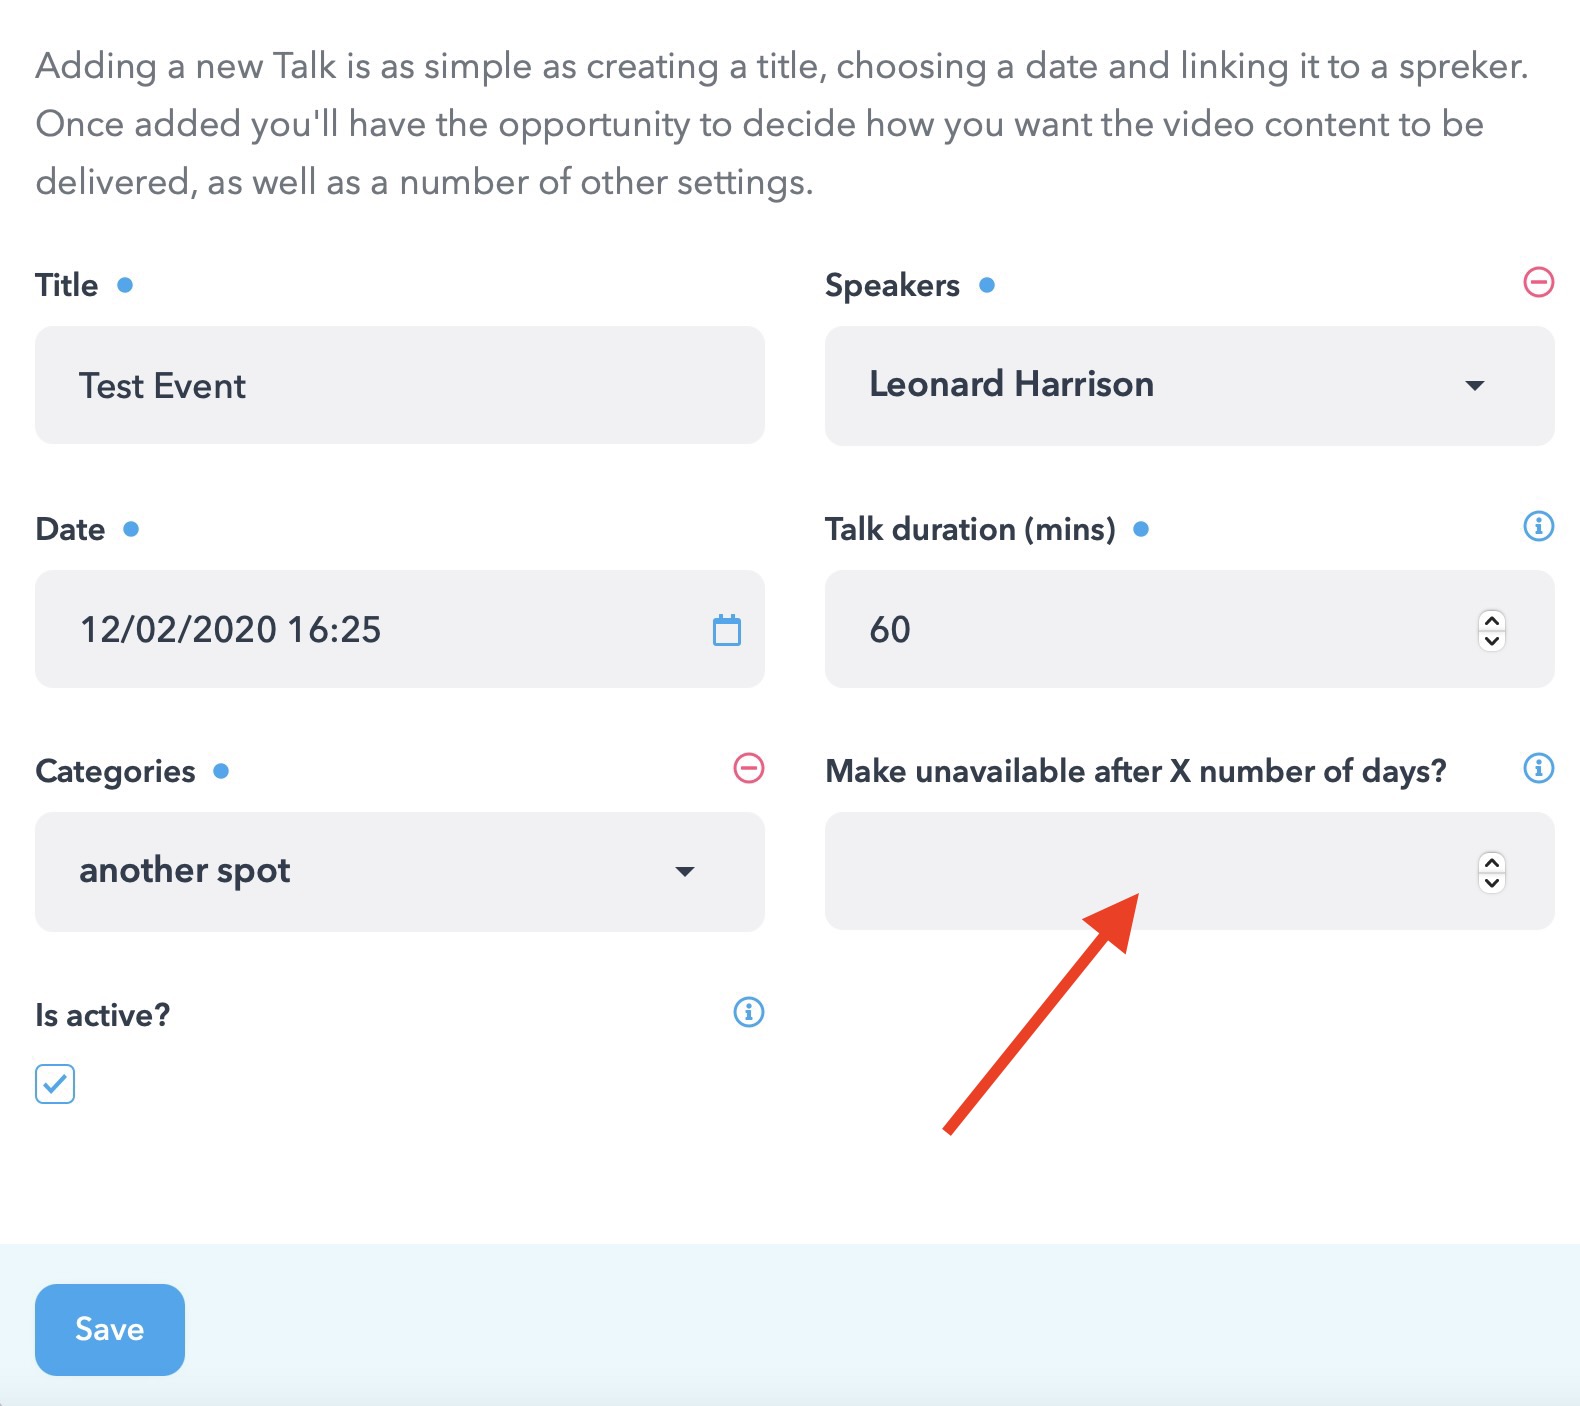The height and width of the screenshot is (1406, 1580).
Task: Decrease Talk duration with down stepper arrow
Action: (1492, 640)
